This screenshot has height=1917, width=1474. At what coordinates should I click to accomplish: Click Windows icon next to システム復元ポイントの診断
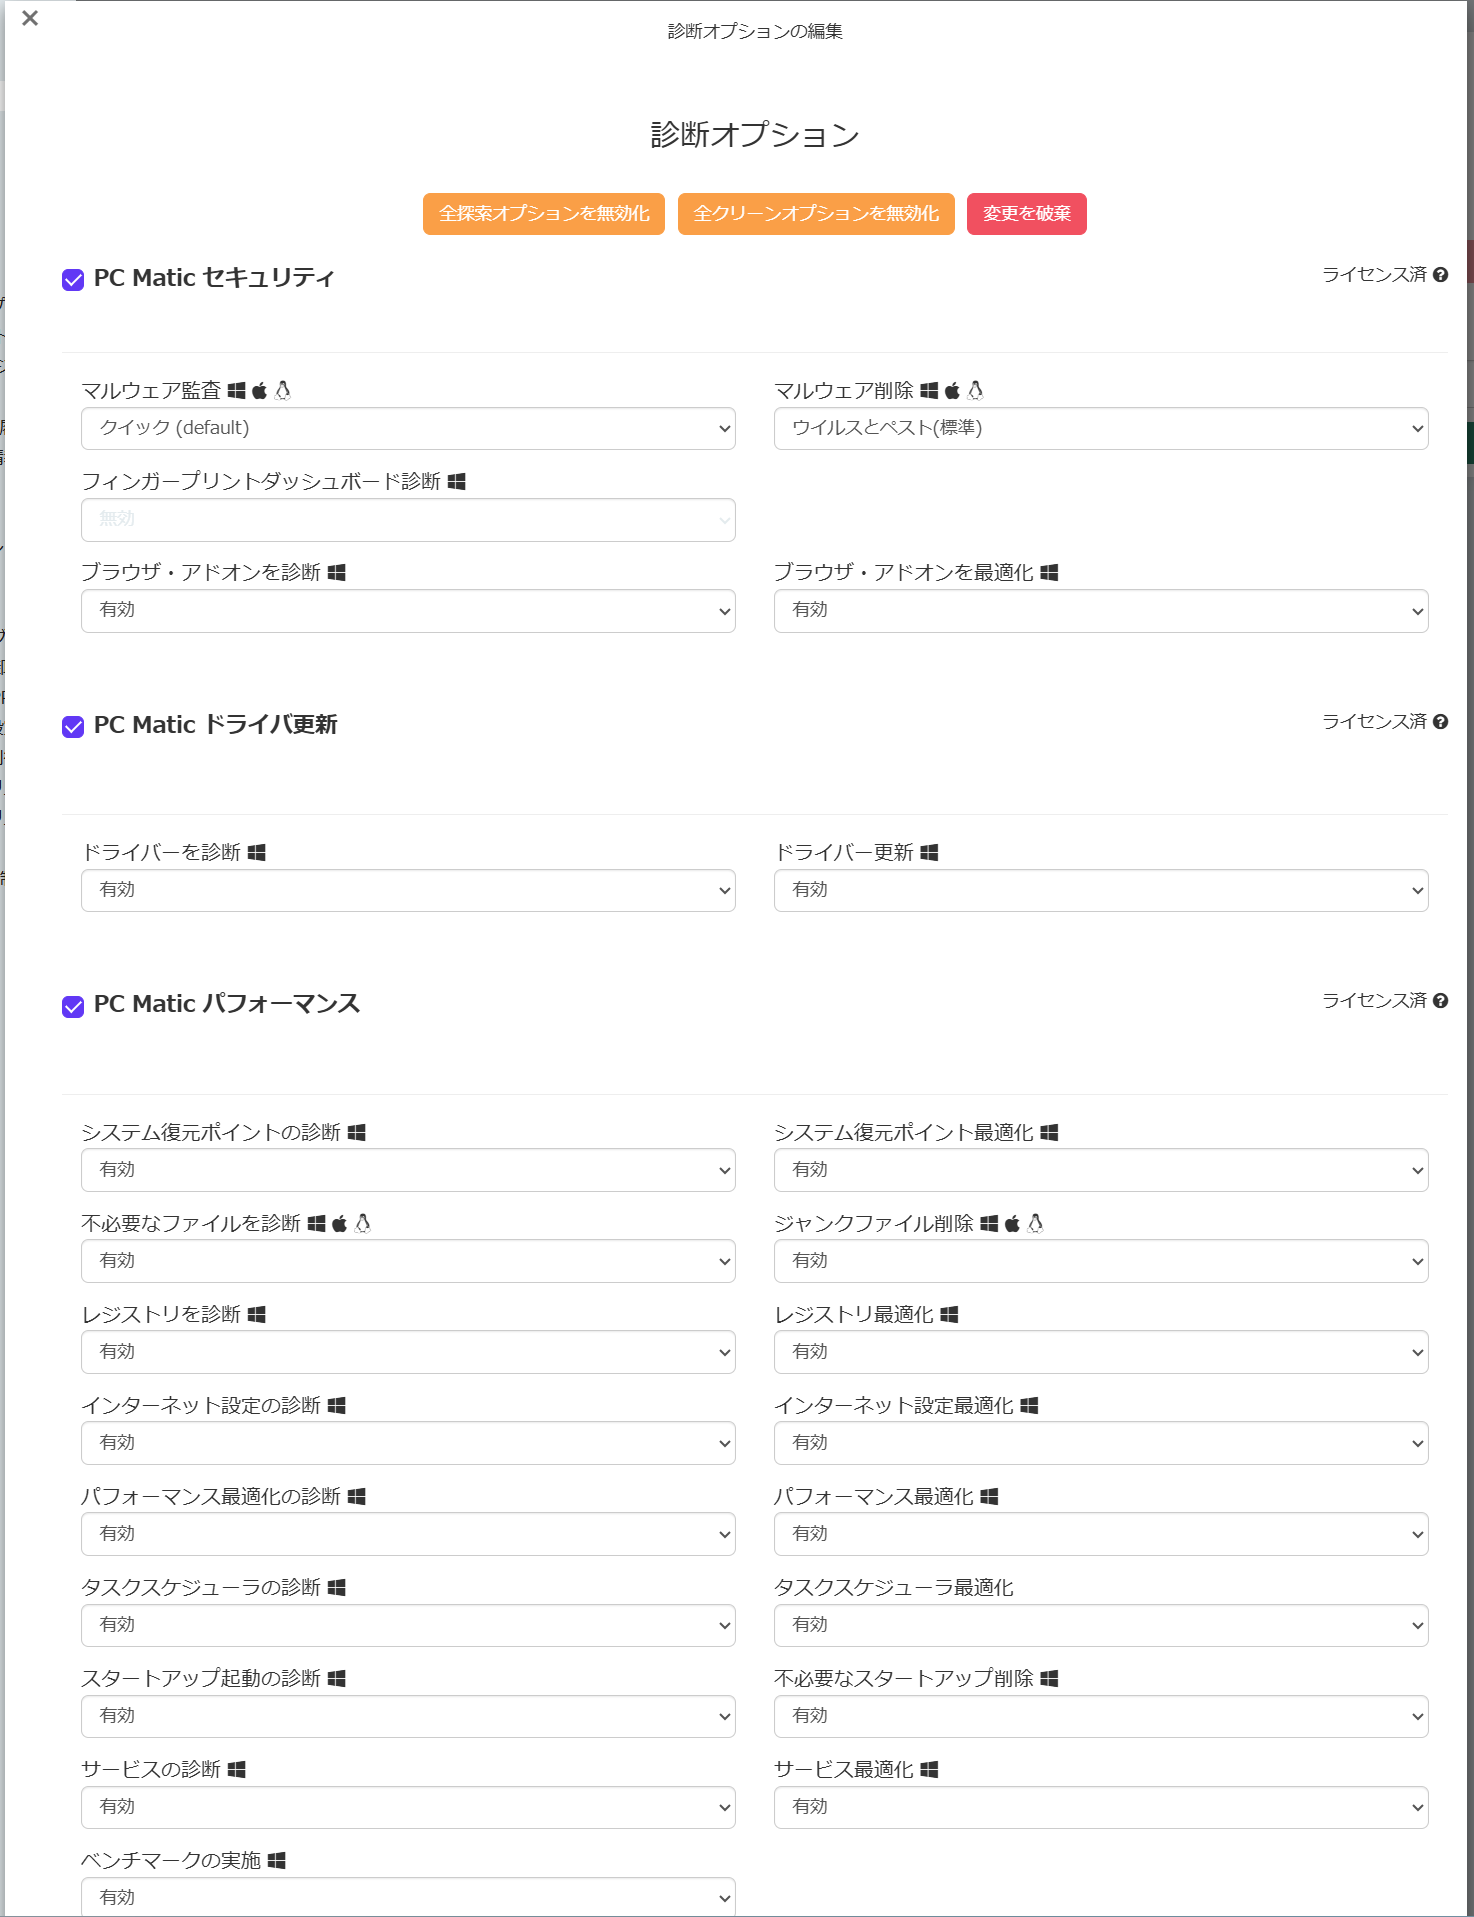357,1133
